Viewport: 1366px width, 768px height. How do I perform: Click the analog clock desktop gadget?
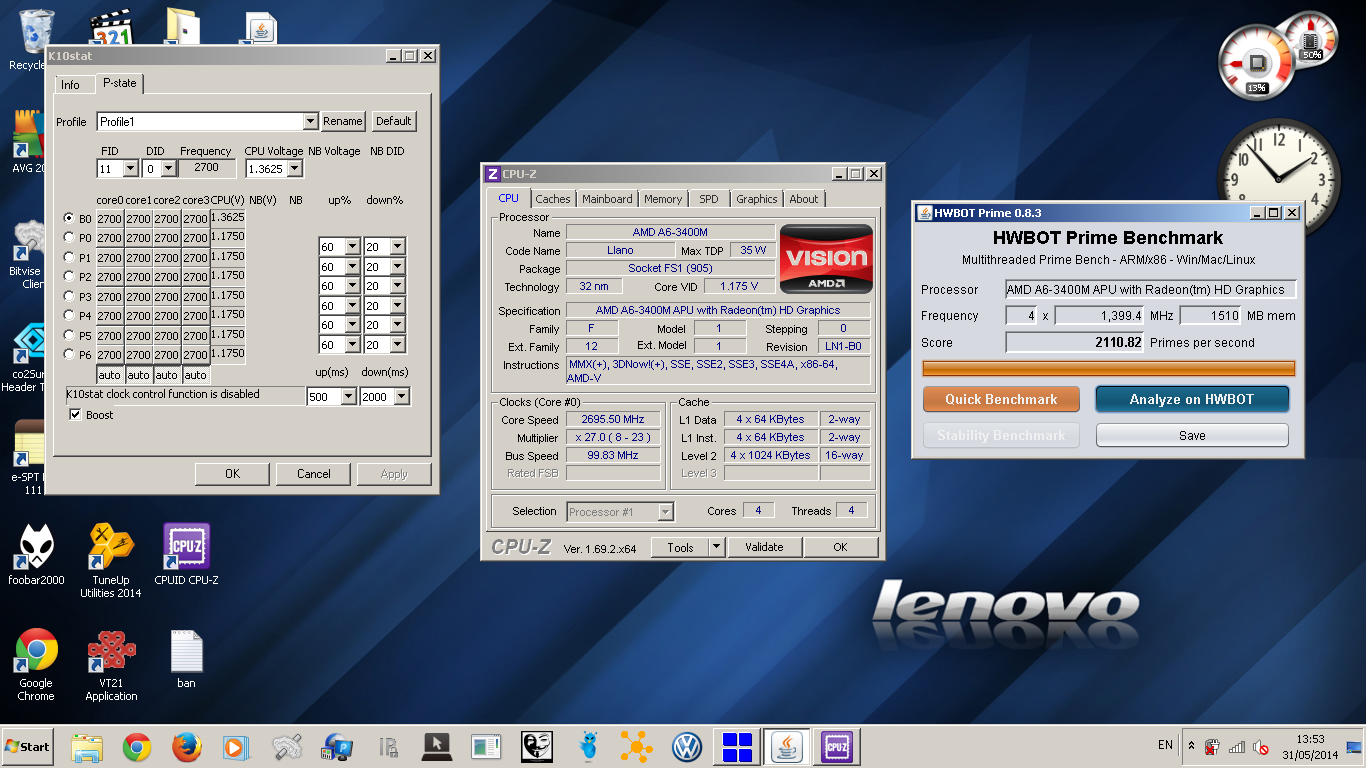[1277, 177]
